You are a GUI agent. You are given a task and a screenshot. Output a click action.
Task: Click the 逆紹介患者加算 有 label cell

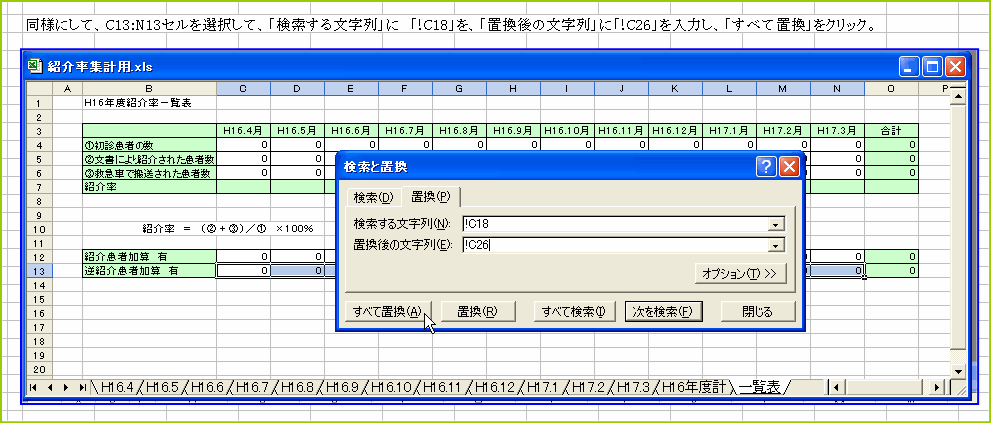(x=149, y=271)
